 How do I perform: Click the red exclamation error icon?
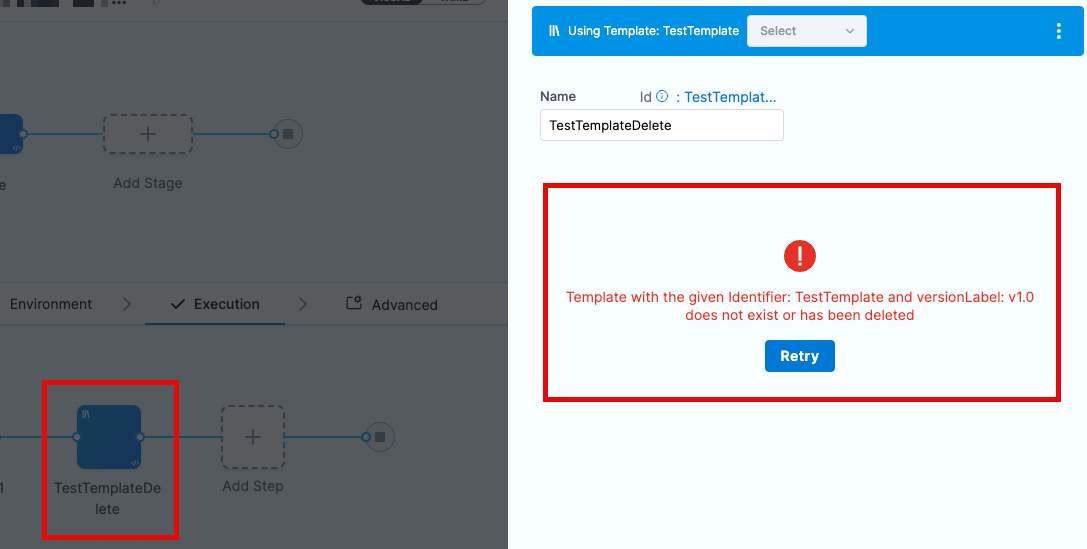[800, 256]
